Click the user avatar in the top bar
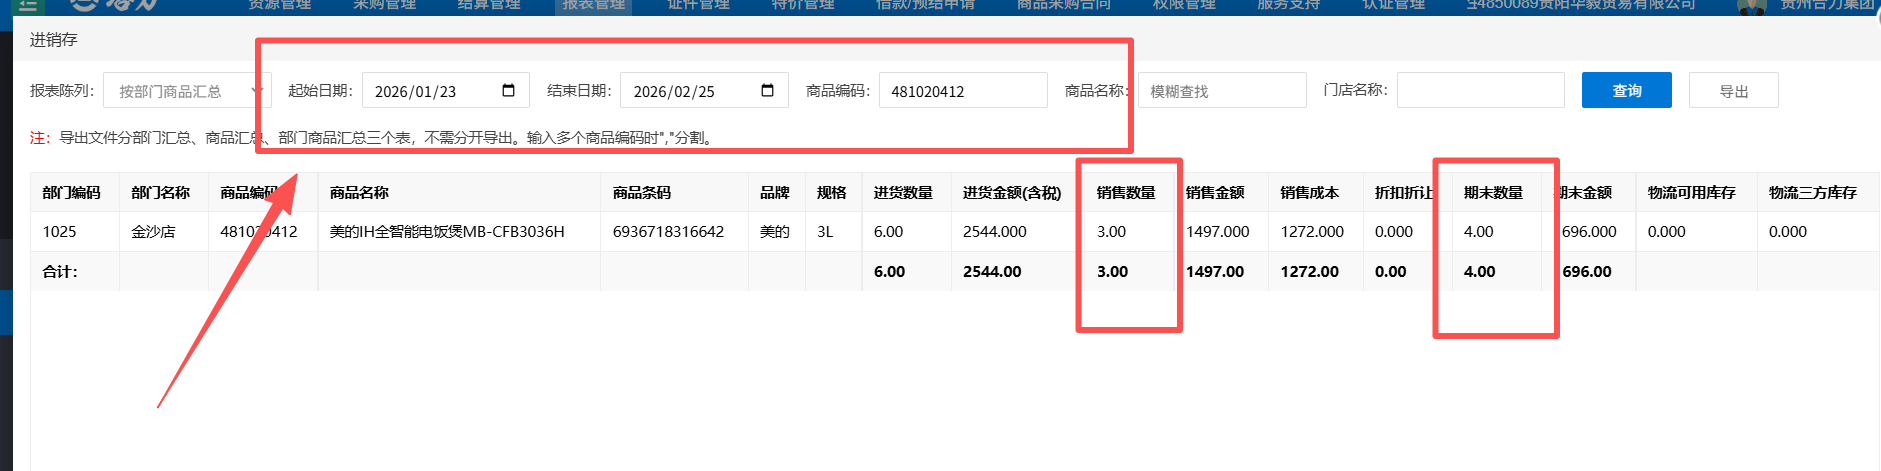Viewport: 1881px width, 471px height. pyautogui.click(x=1751, y=7)
